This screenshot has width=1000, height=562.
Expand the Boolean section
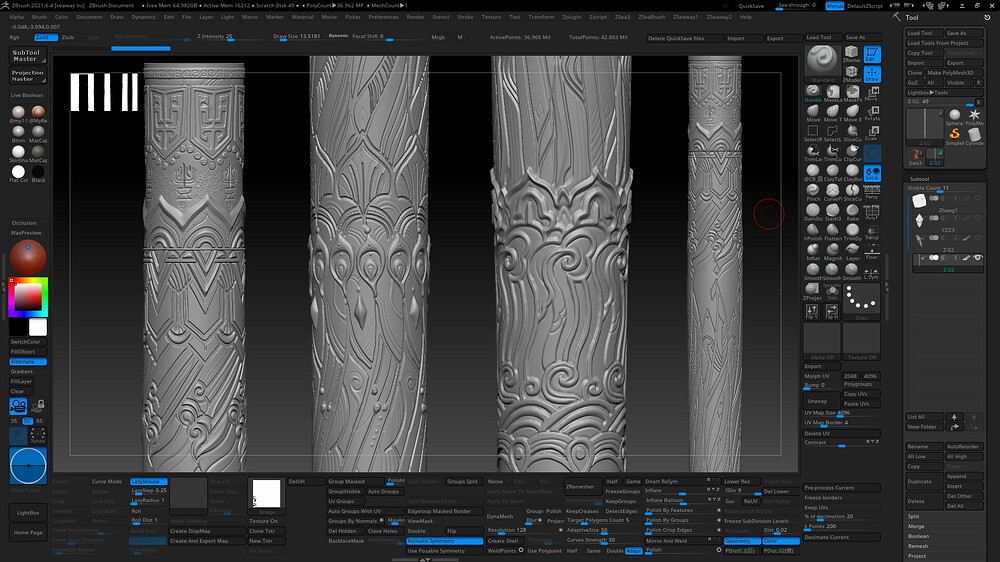coord(918,536)
